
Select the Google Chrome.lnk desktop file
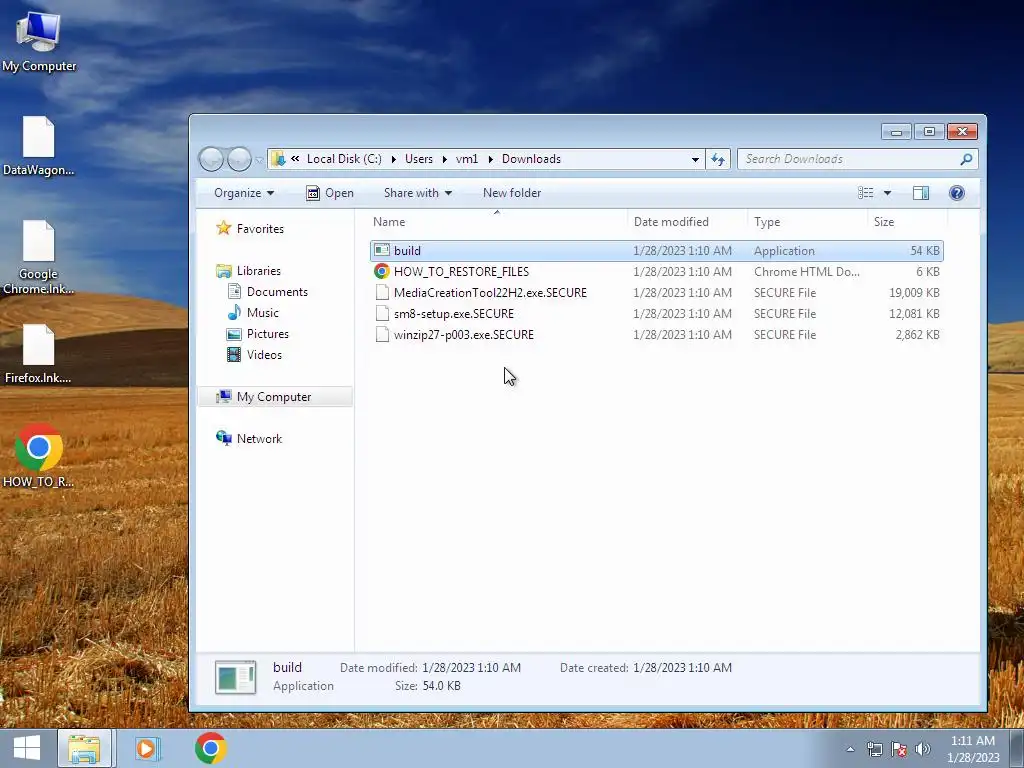[39, 257]
